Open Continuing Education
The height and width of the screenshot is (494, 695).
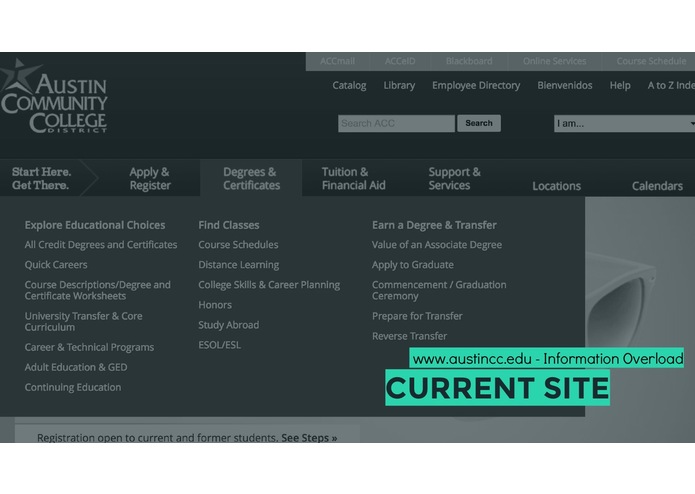pos(73,387)
